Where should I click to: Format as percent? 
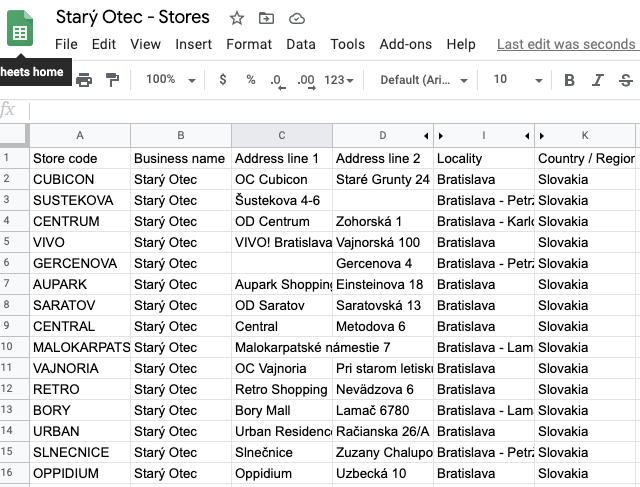point(251,79)
